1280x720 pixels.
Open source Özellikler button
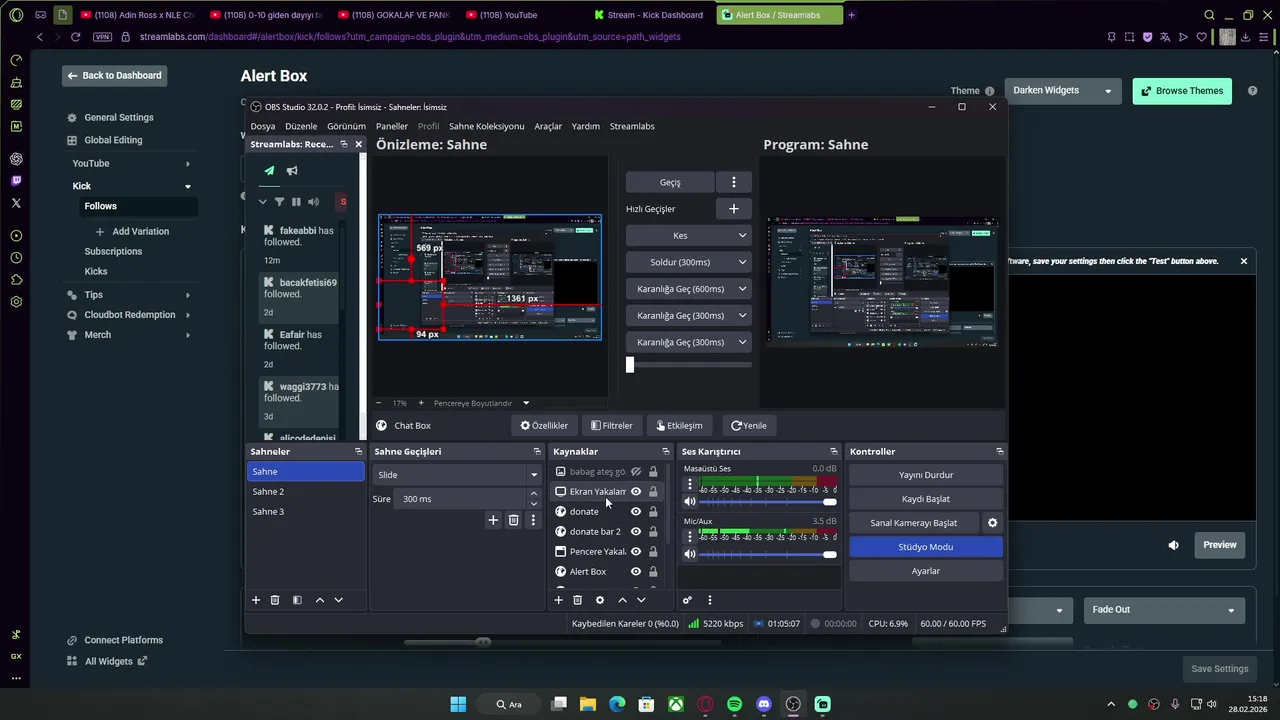click(x=544, y=426)
